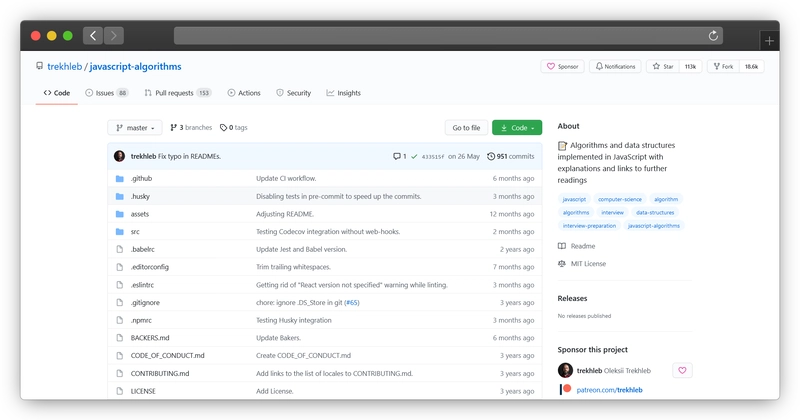Open the .gitignore file

[145, 303]
